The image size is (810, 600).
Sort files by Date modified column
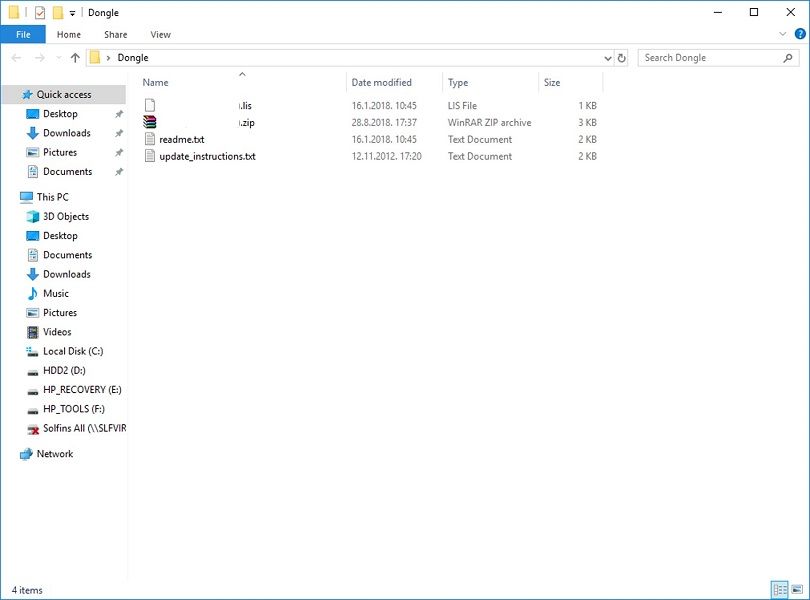pos(381,83)
